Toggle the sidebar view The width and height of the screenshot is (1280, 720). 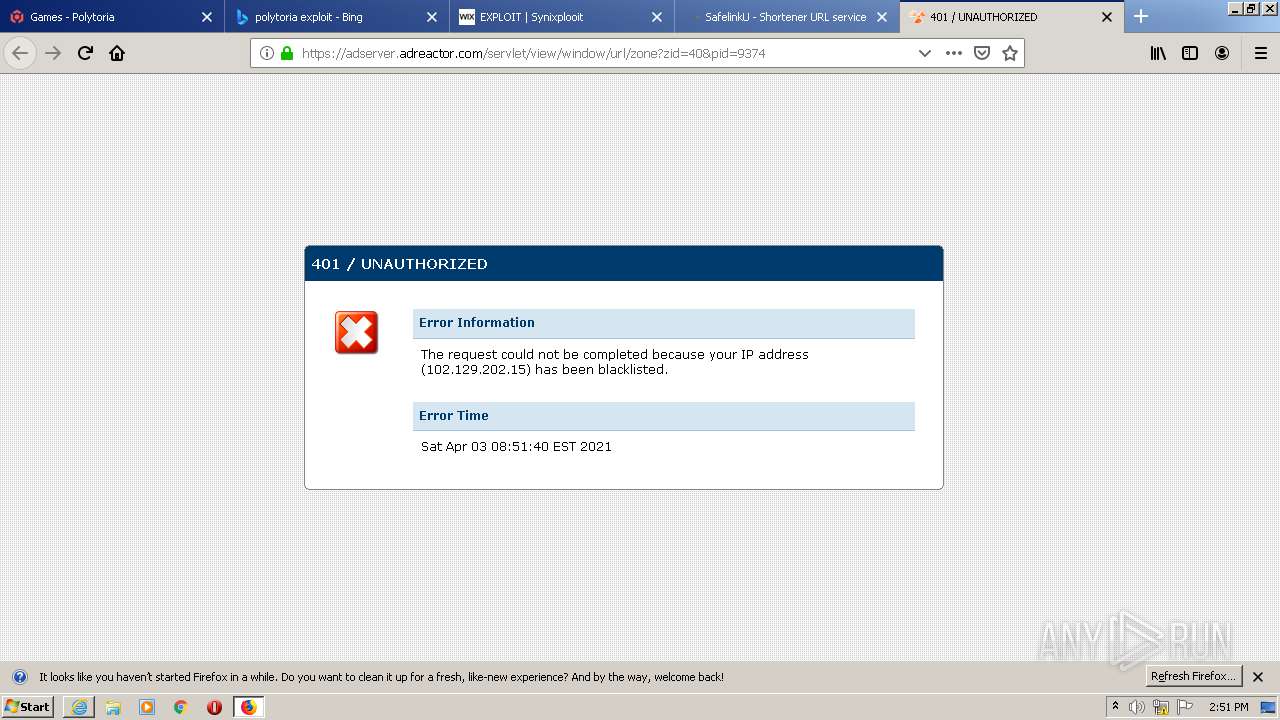click(x=1190, y=53)
